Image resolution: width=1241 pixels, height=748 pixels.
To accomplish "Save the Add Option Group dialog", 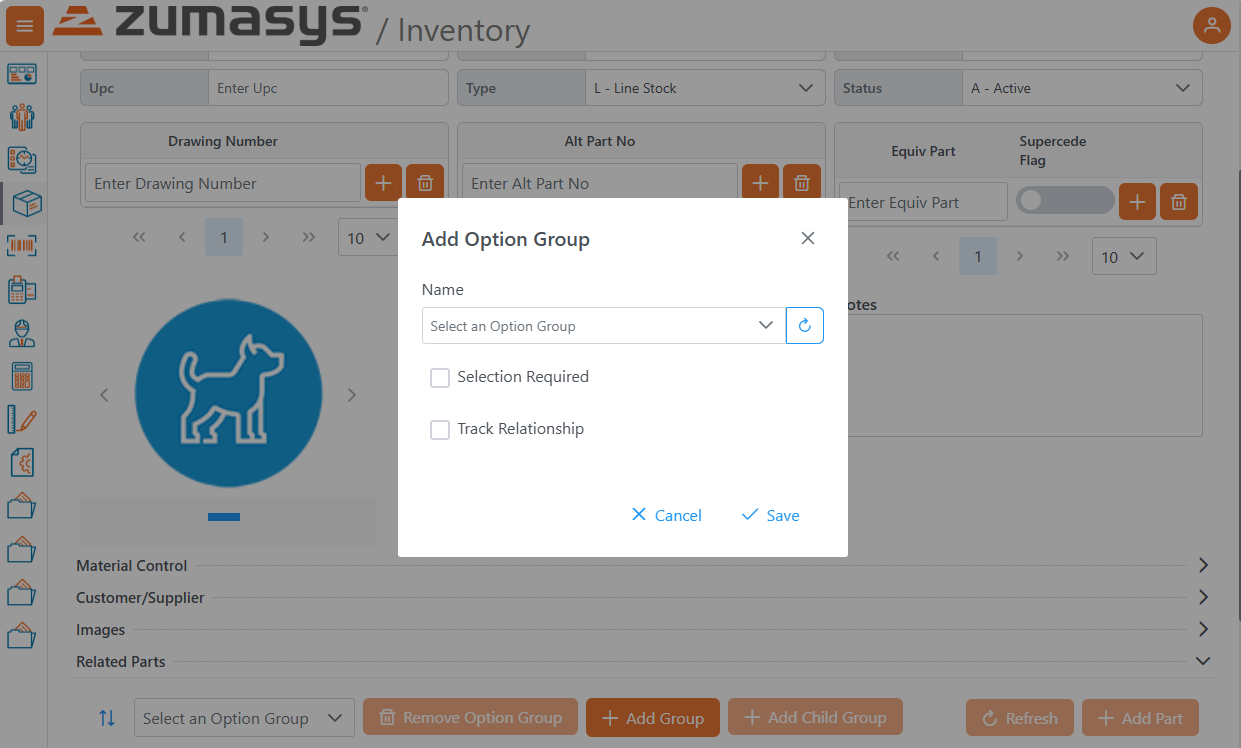I will pyautogui.click(x=769, y=515).
